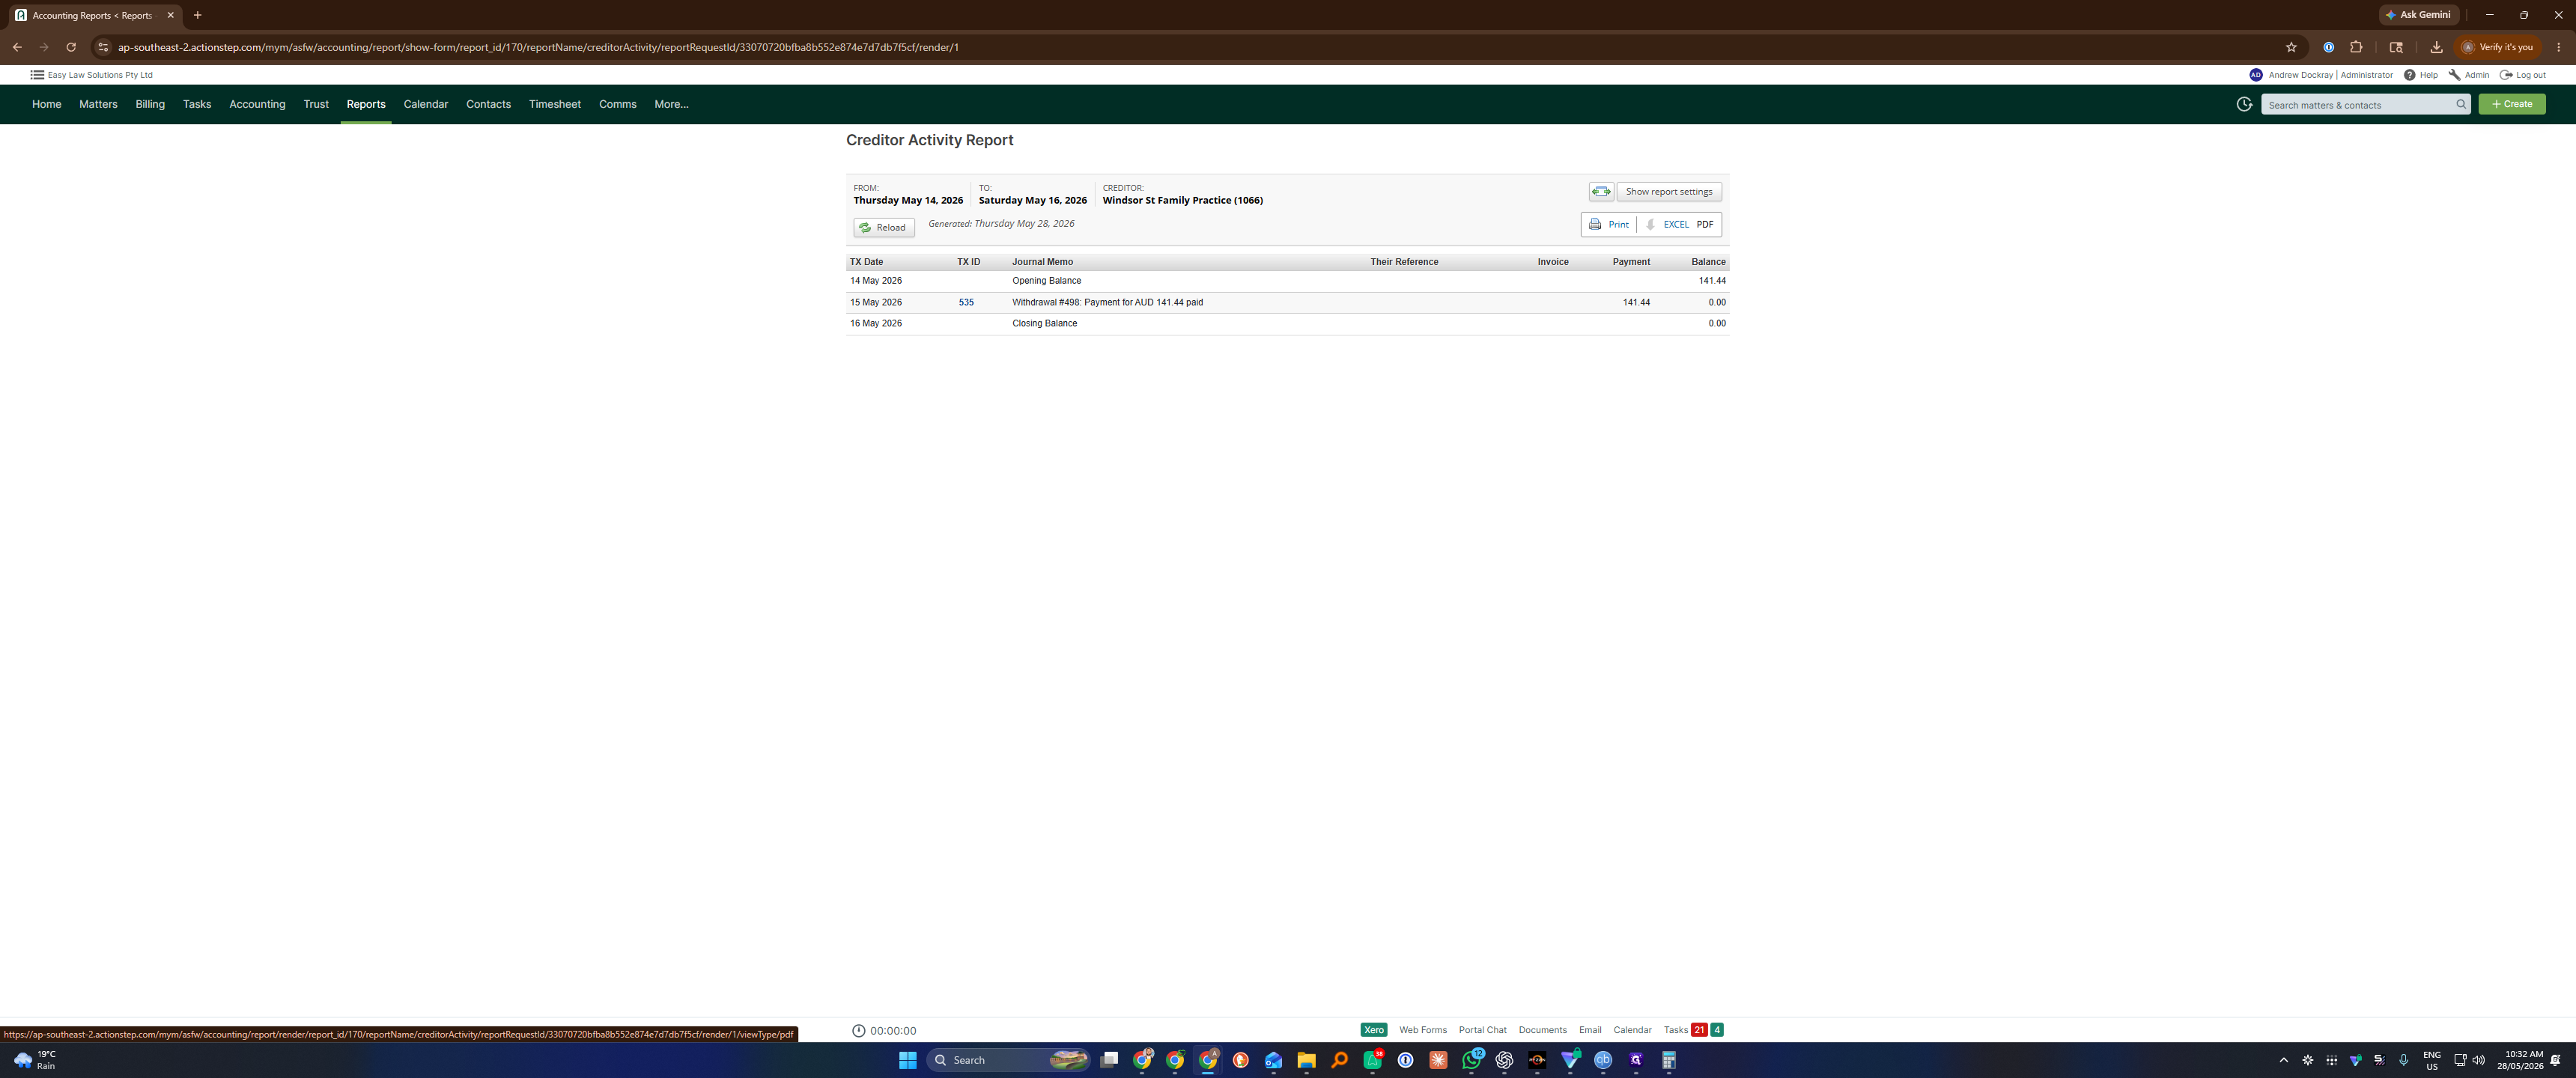The image size is (2576, 1078).
Task: Open the recent history clock icon in the nav bar
Action: point(2244,104)
